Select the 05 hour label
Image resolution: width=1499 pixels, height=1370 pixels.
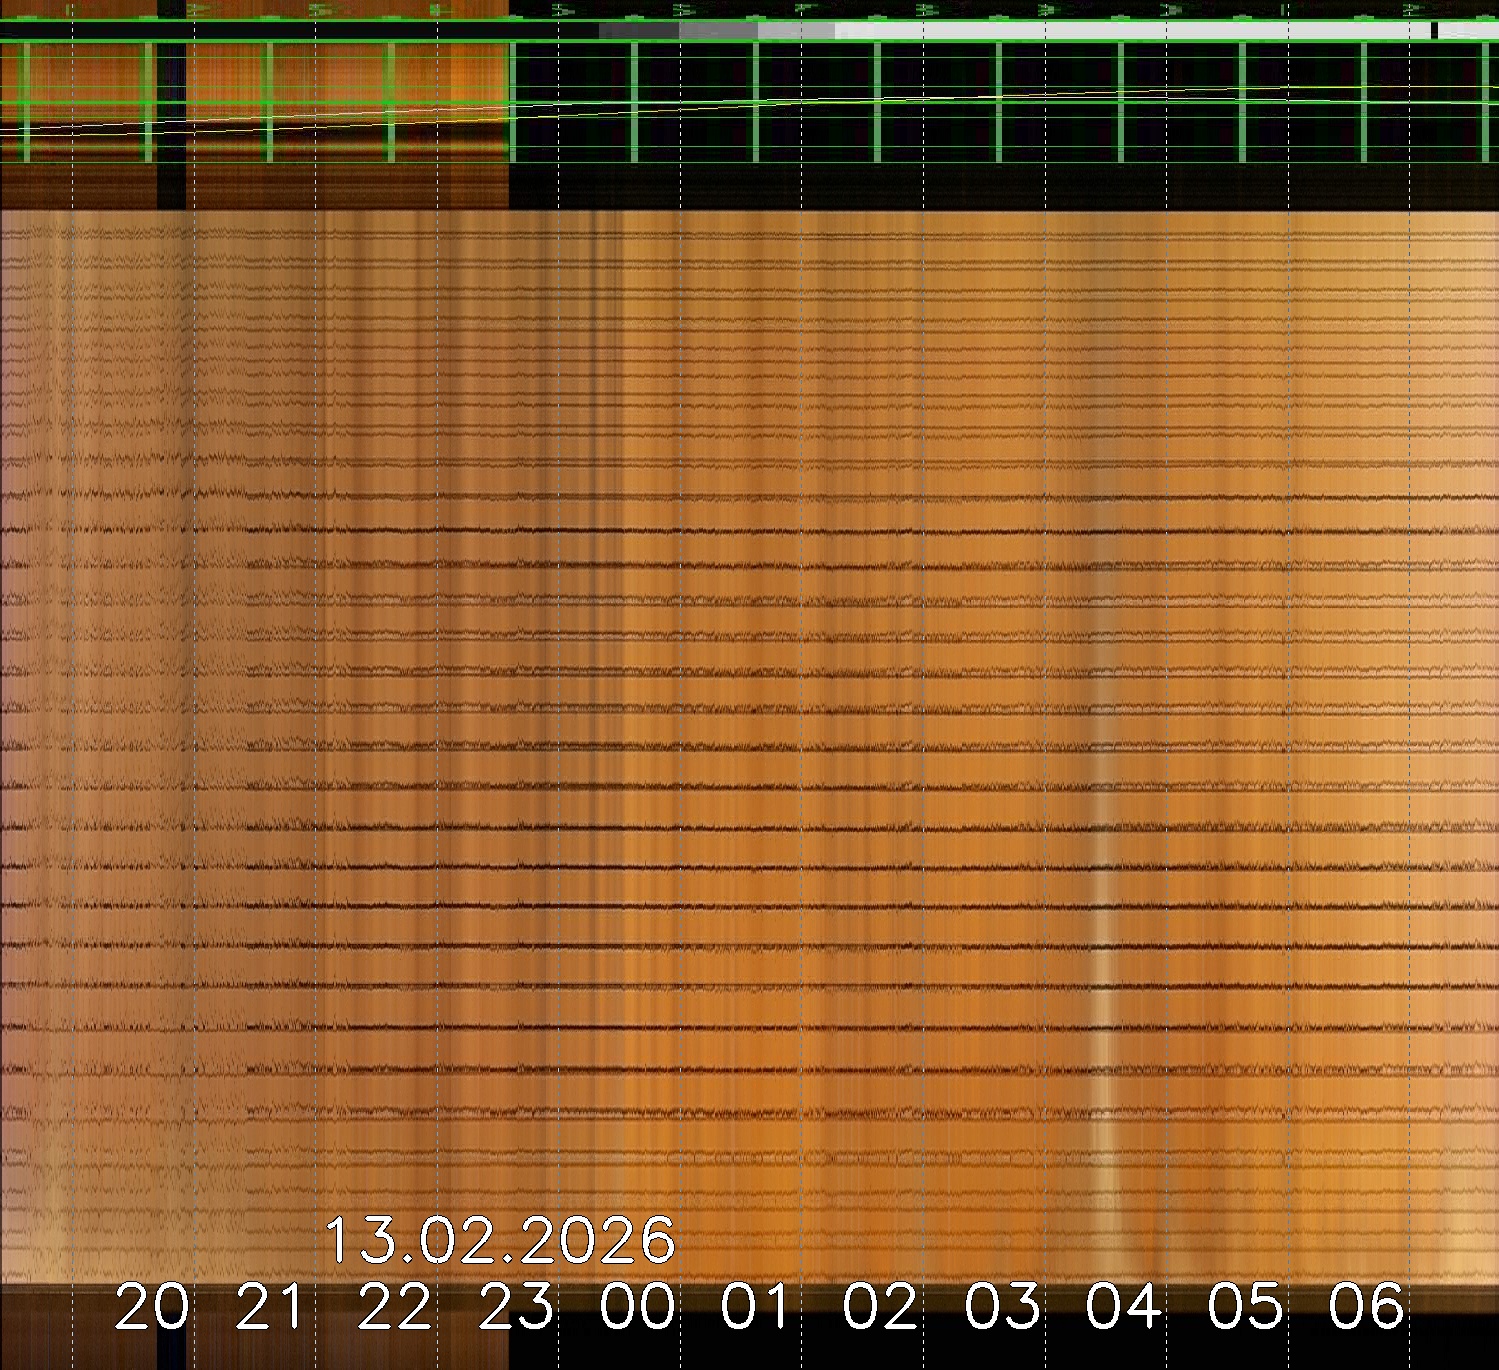1245,1307
